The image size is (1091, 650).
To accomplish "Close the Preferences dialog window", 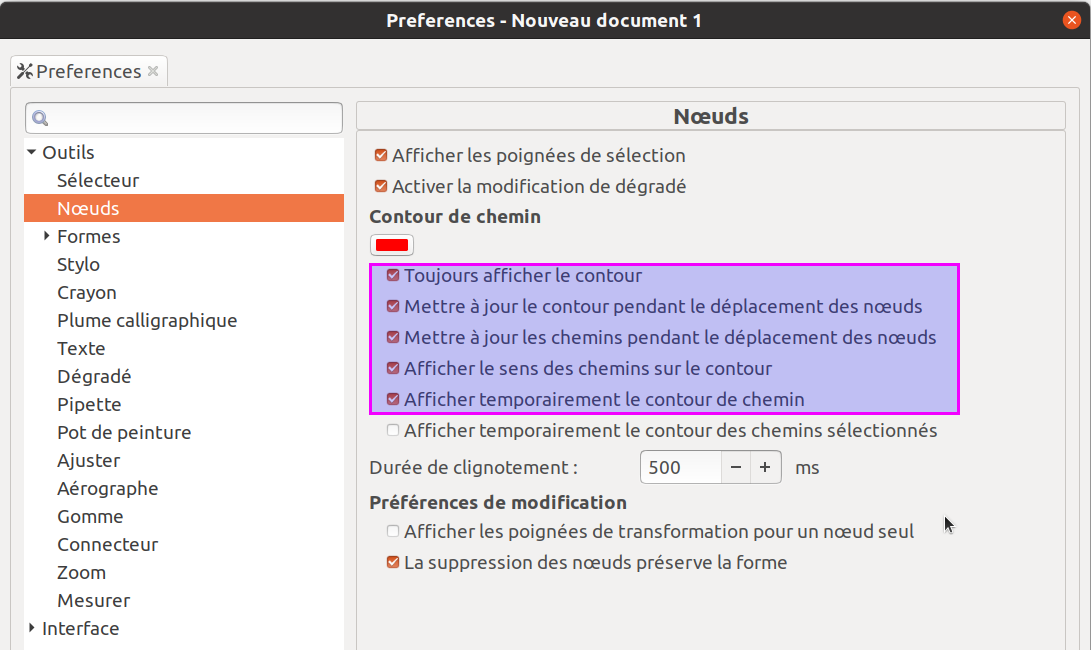I will pos(1072,20).
